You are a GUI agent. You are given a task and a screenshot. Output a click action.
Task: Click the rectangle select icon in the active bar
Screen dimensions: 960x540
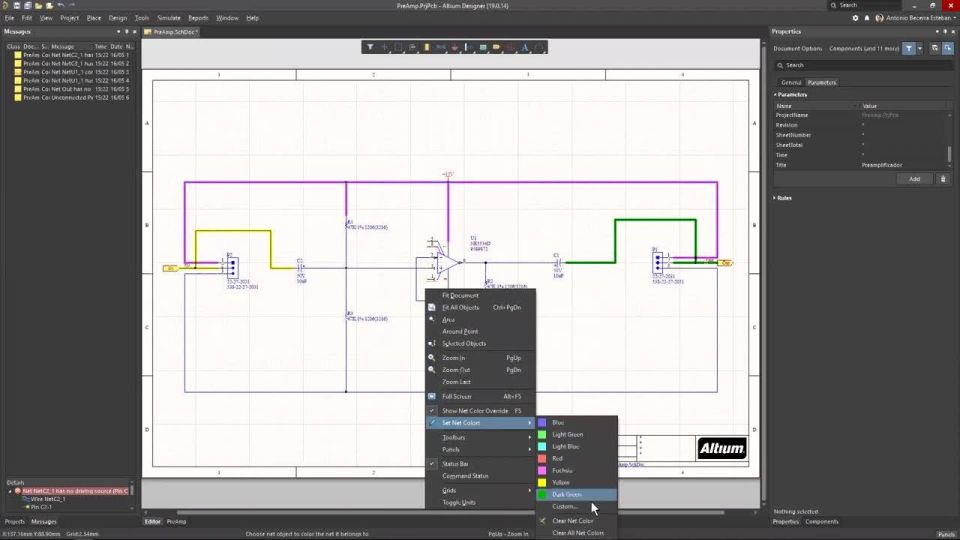(x=398, y=47)
